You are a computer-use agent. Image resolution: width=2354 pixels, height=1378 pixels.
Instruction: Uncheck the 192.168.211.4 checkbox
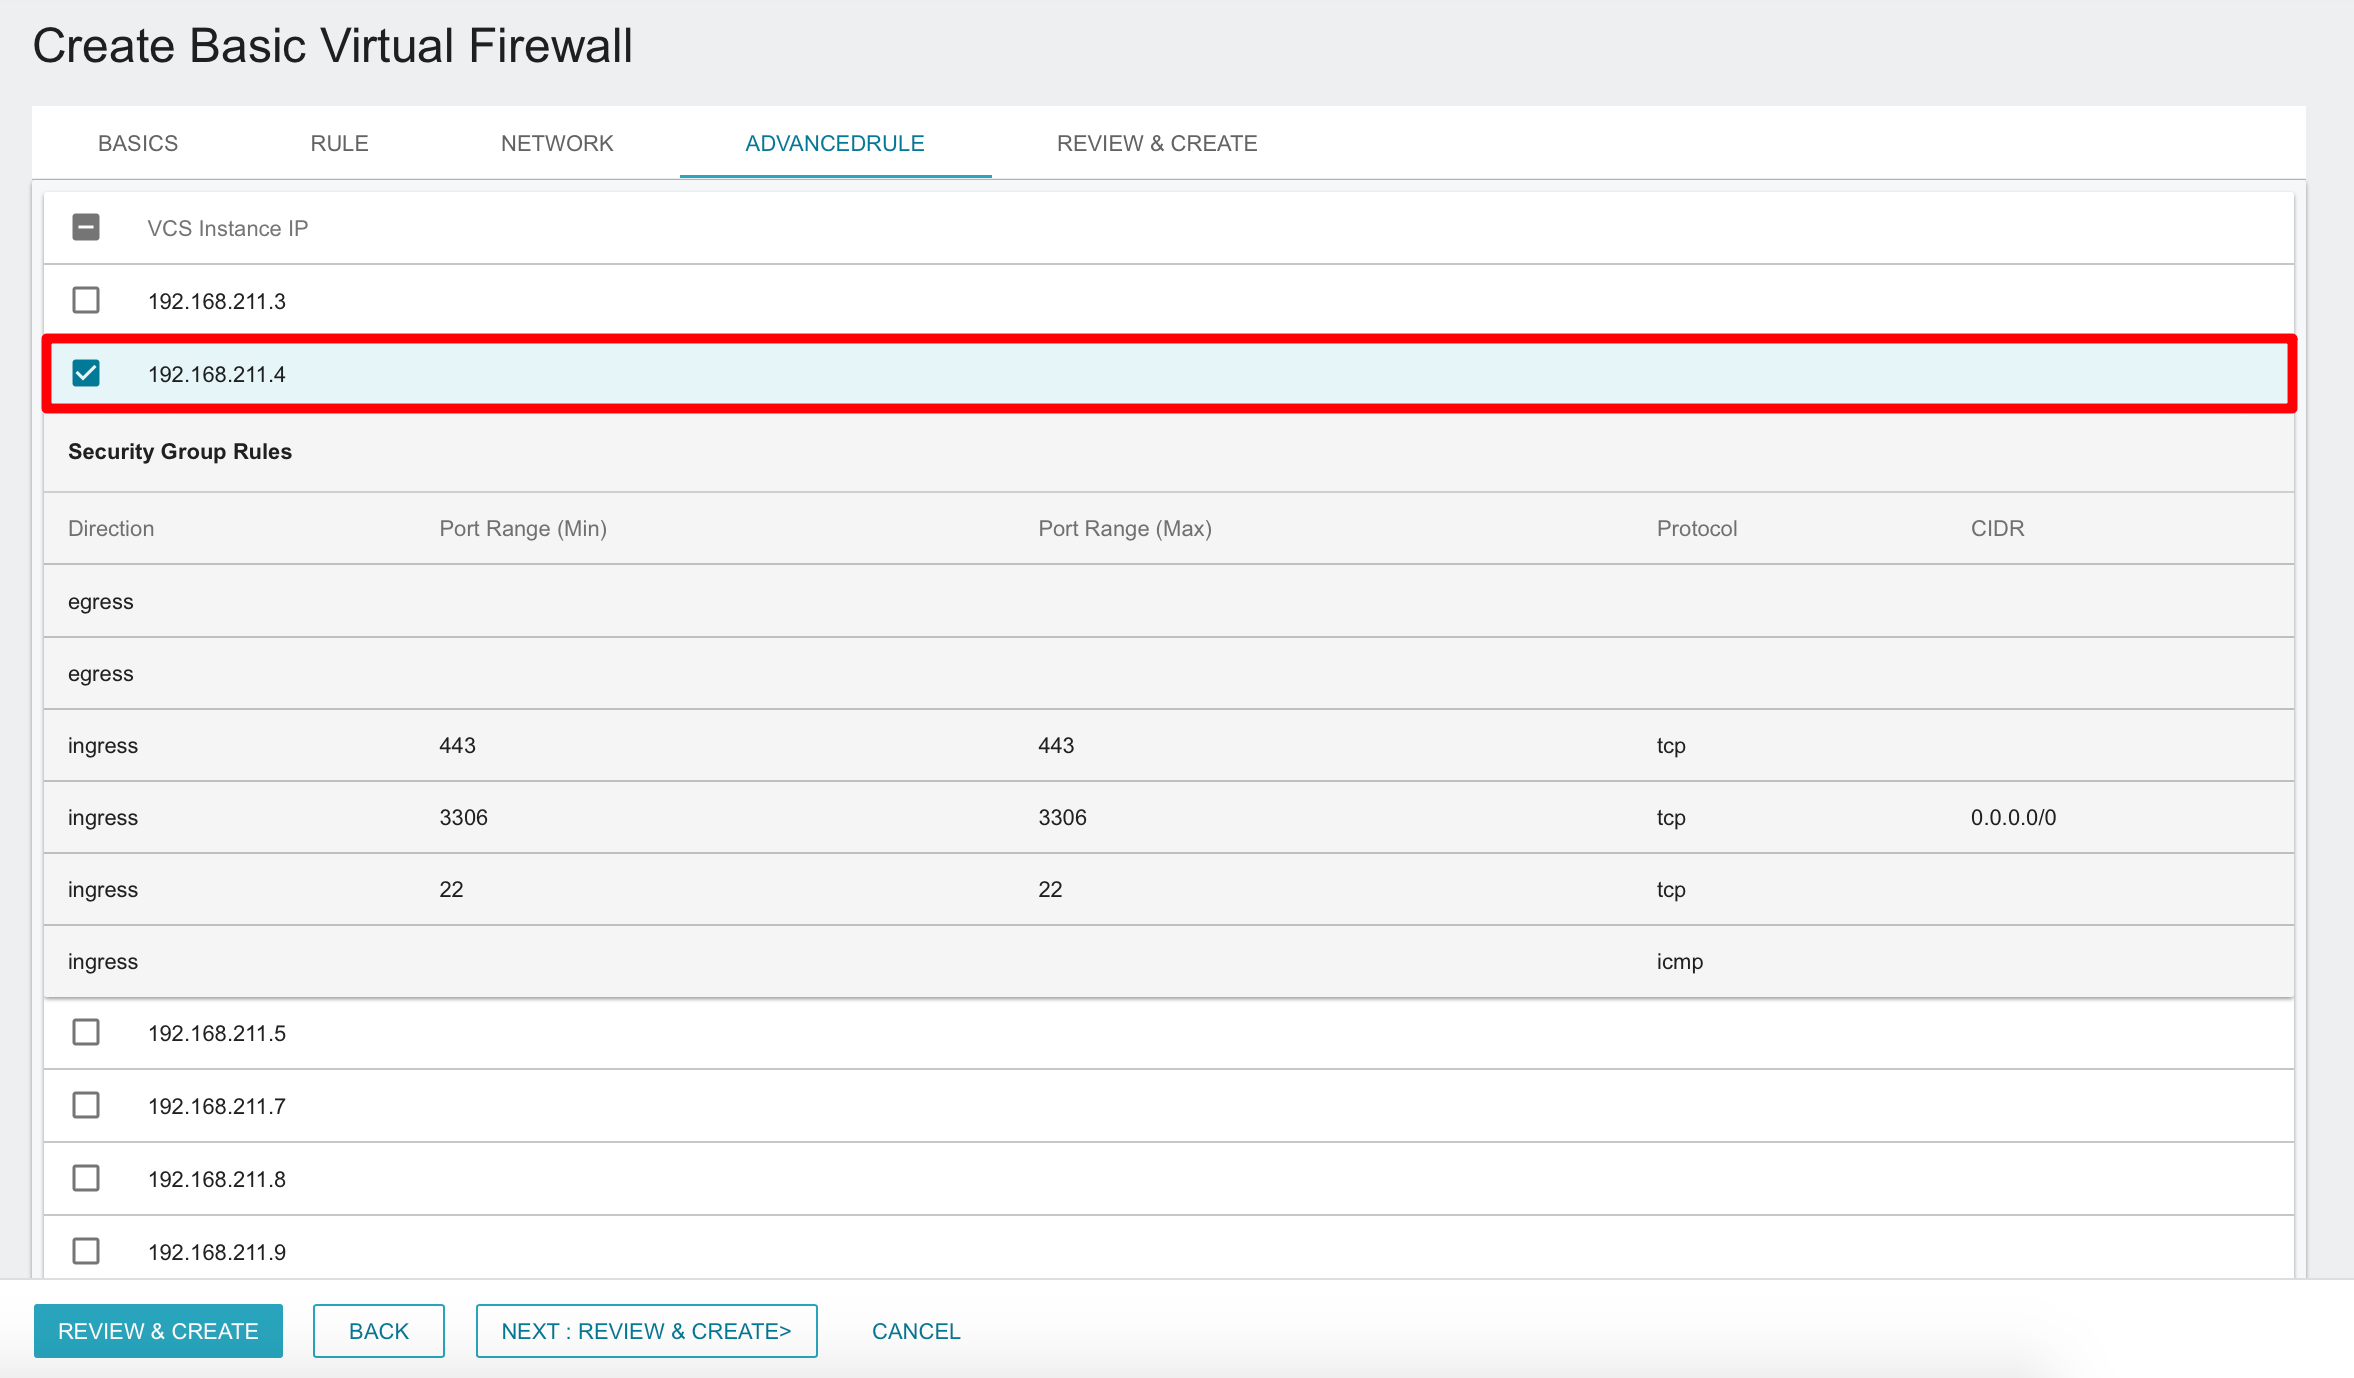[x=86, y=373]
